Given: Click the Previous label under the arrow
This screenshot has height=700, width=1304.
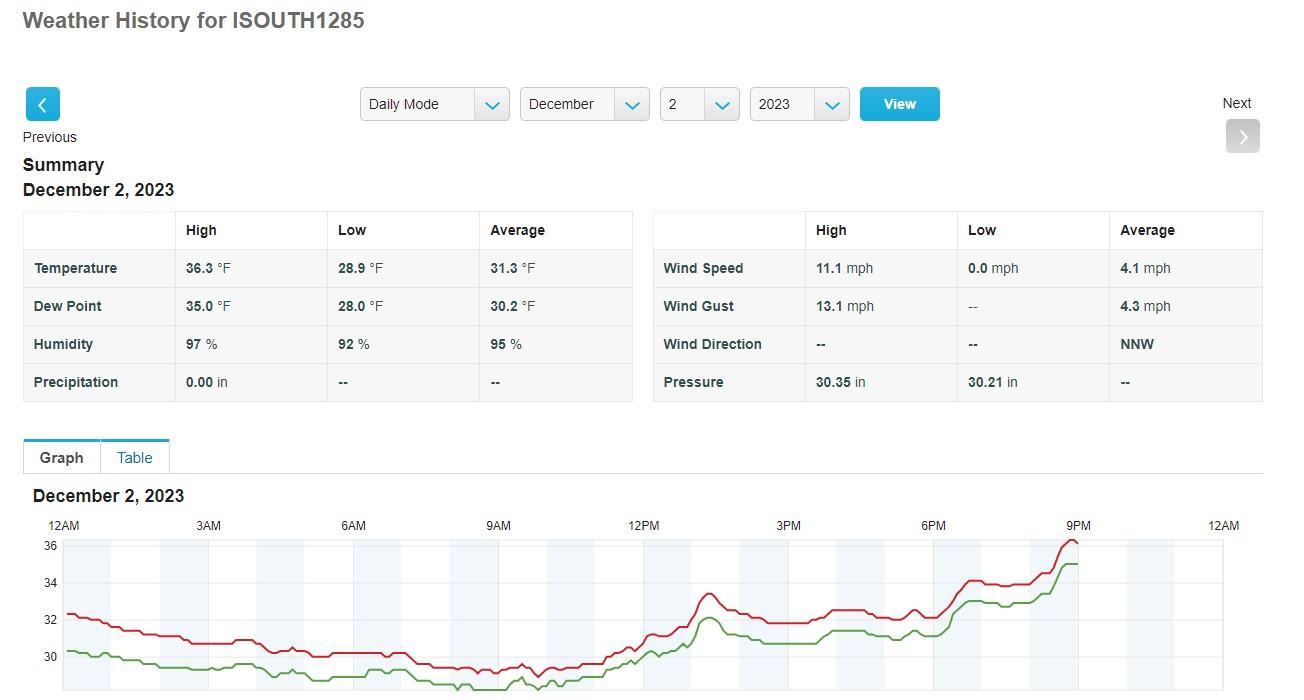Looking at the screenshot, I should coord(50,137).
